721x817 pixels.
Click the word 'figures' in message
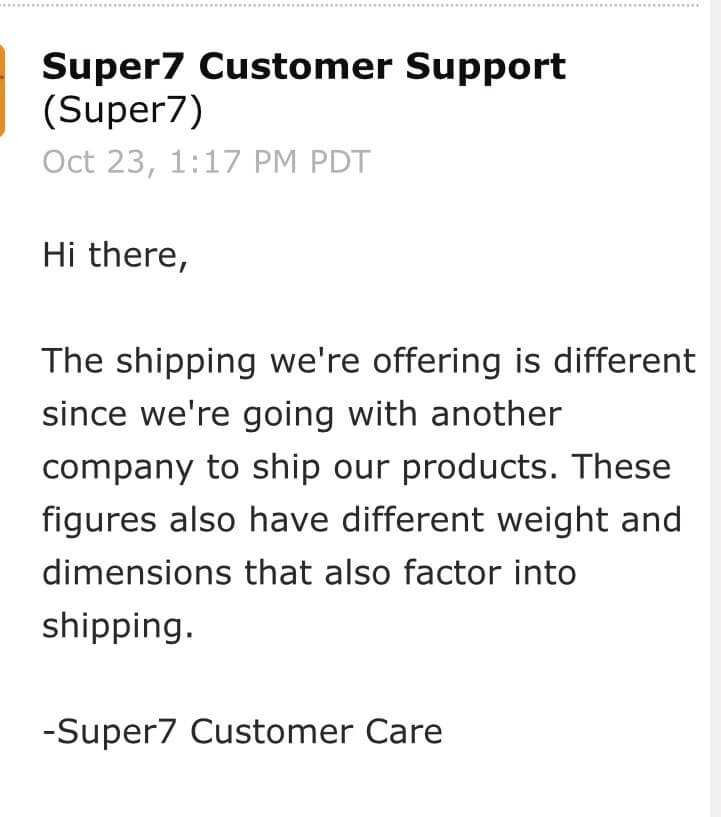[x=99, y=521]
